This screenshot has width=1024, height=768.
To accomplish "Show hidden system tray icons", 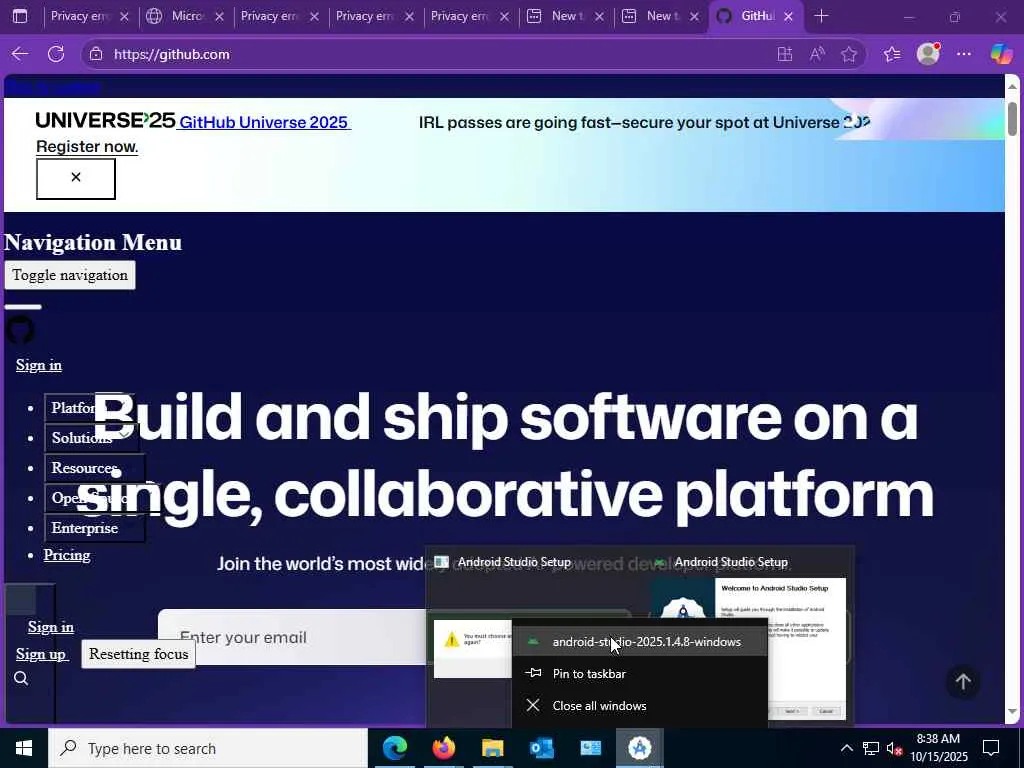I will [846, 748].
